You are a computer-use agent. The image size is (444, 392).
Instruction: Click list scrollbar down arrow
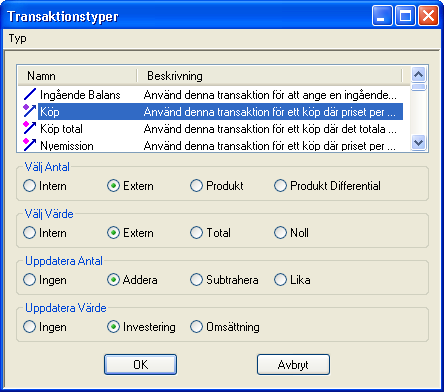(x=418, y=143)
